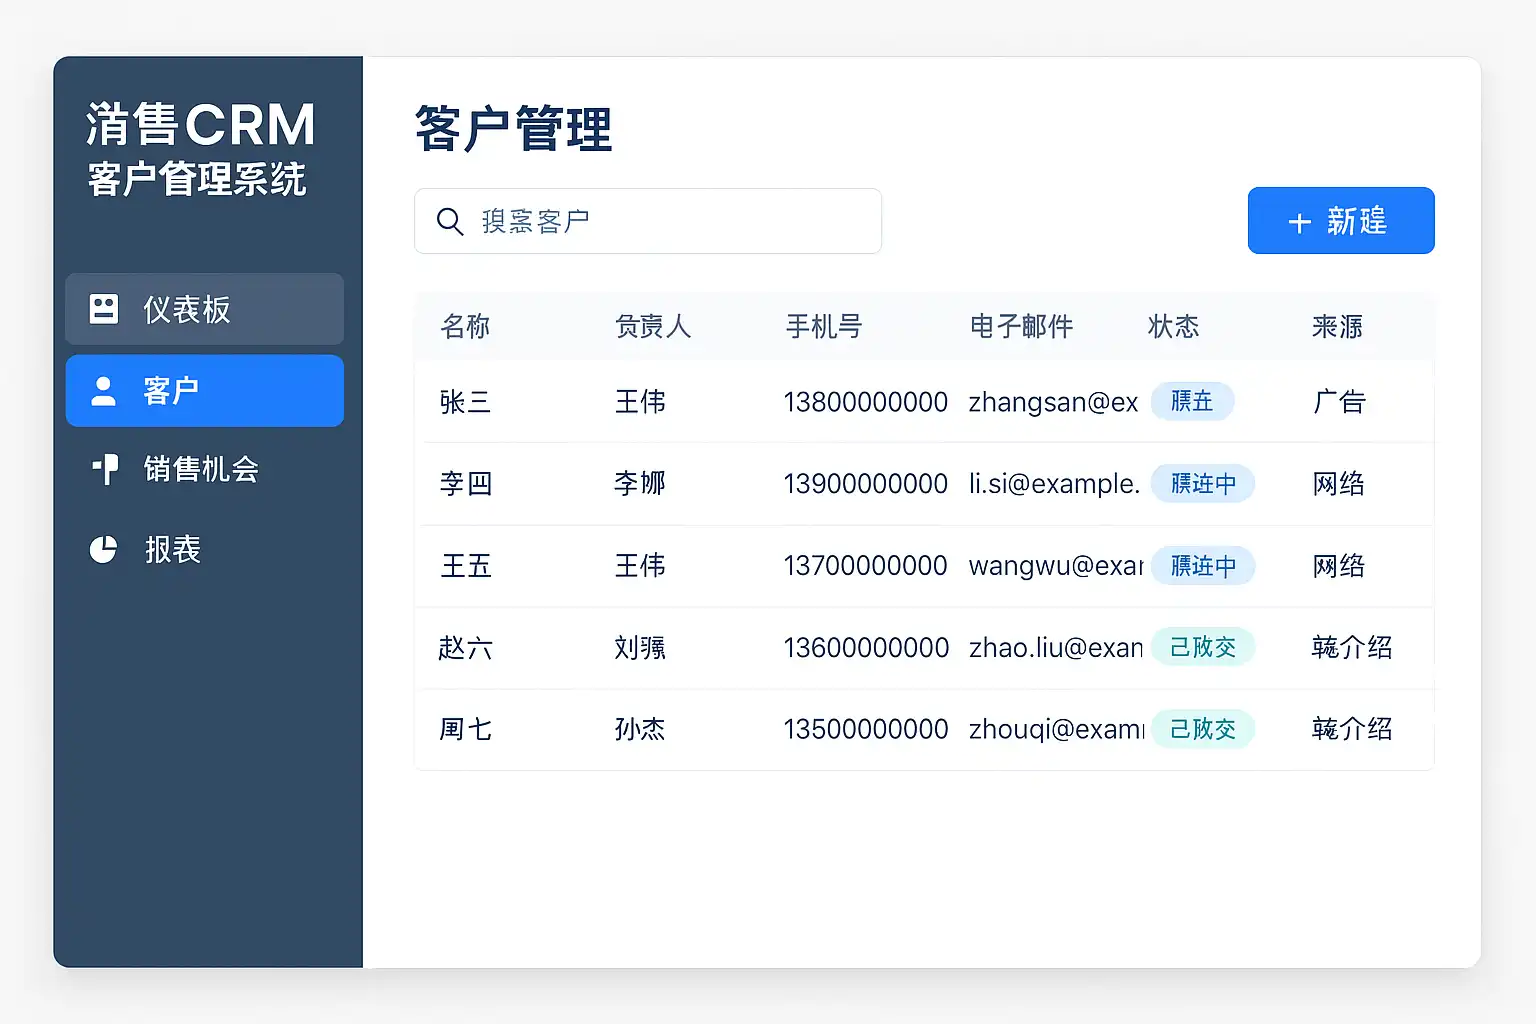Click the 来源 column header
Image resolution: width=1536 pixels, height=1024 pixels.
coord(1337,327)
